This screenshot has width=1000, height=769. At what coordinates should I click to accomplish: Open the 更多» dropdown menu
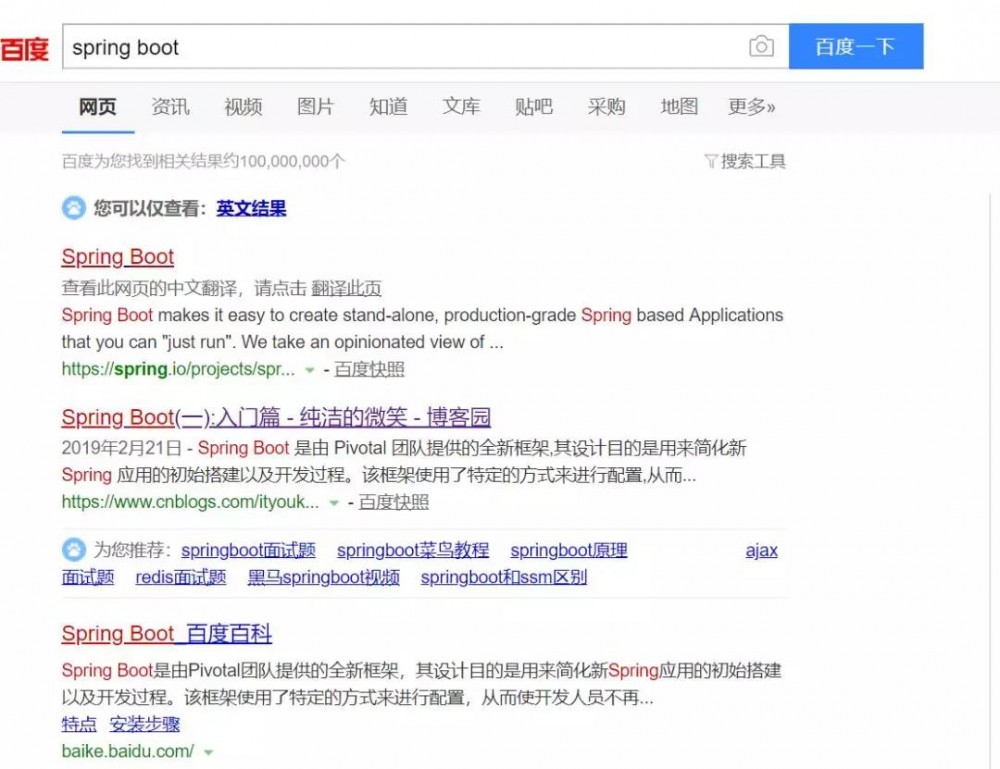[x=750, y=107]
